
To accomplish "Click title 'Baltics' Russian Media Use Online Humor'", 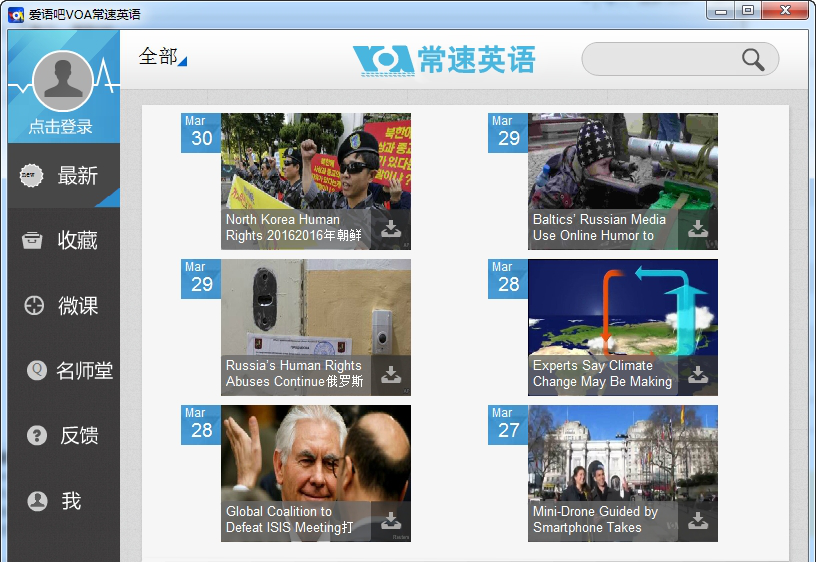I will [600, 227].
